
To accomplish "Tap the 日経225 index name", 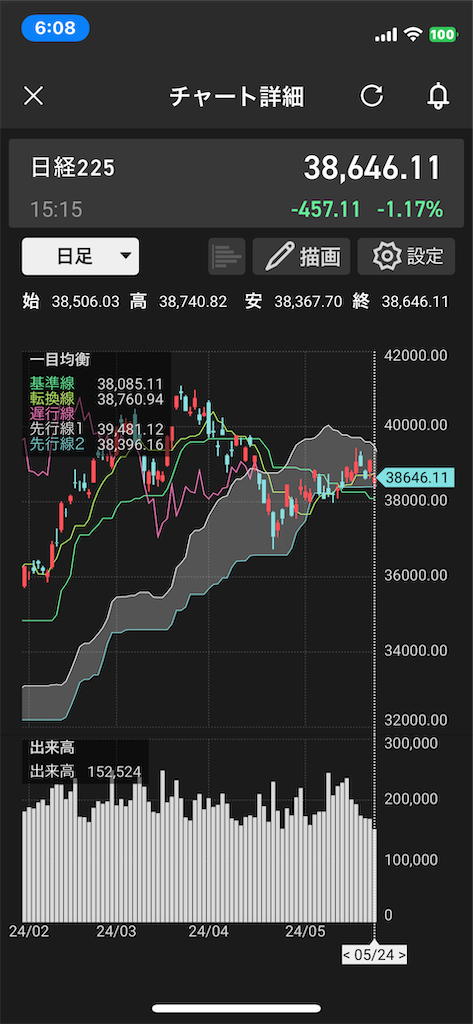I will 73,168.
